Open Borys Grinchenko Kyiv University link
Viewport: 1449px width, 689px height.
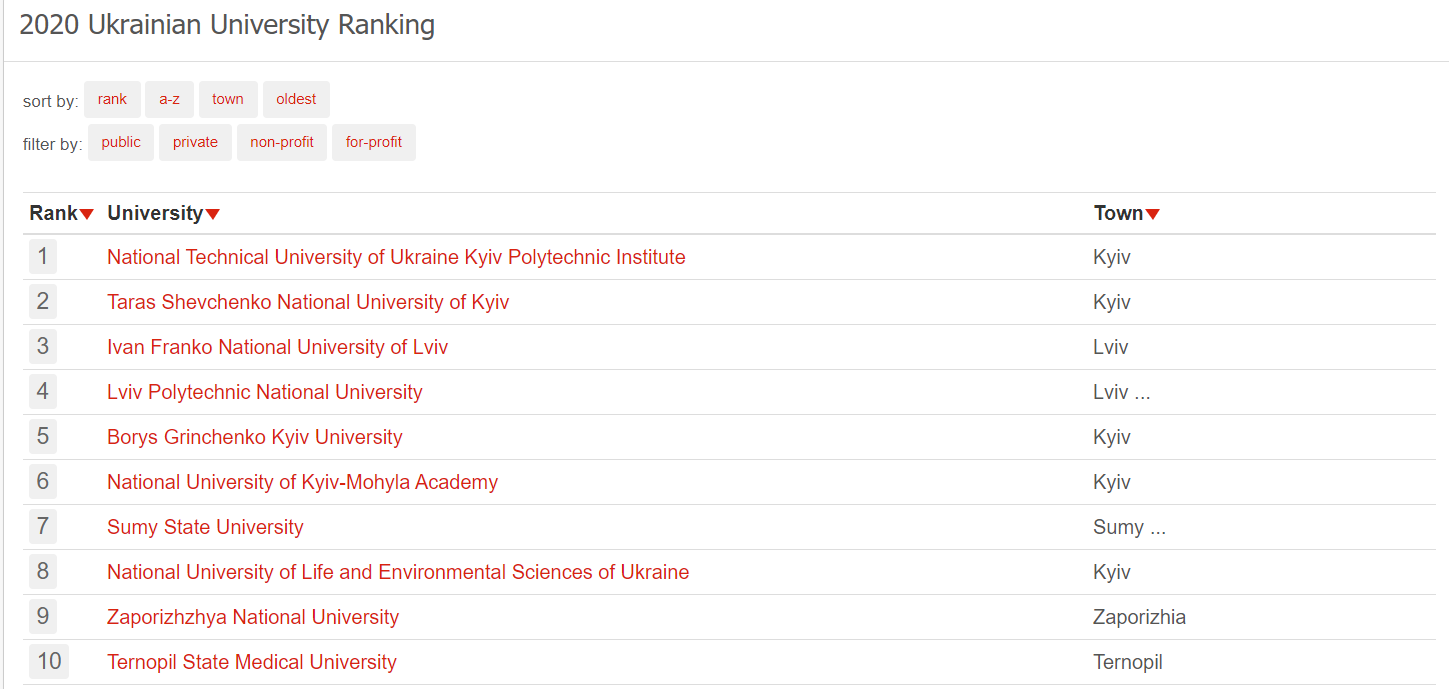click(255, 437)
